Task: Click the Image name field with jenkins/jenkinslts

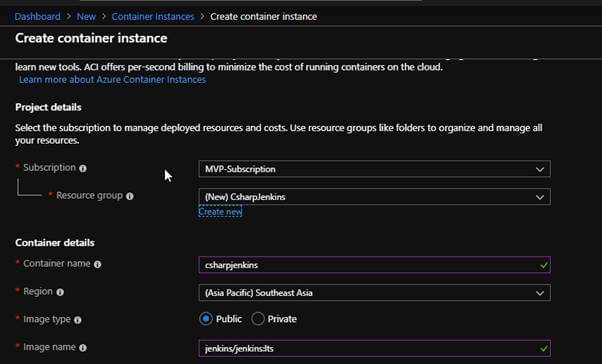Action: click(374, 348)
